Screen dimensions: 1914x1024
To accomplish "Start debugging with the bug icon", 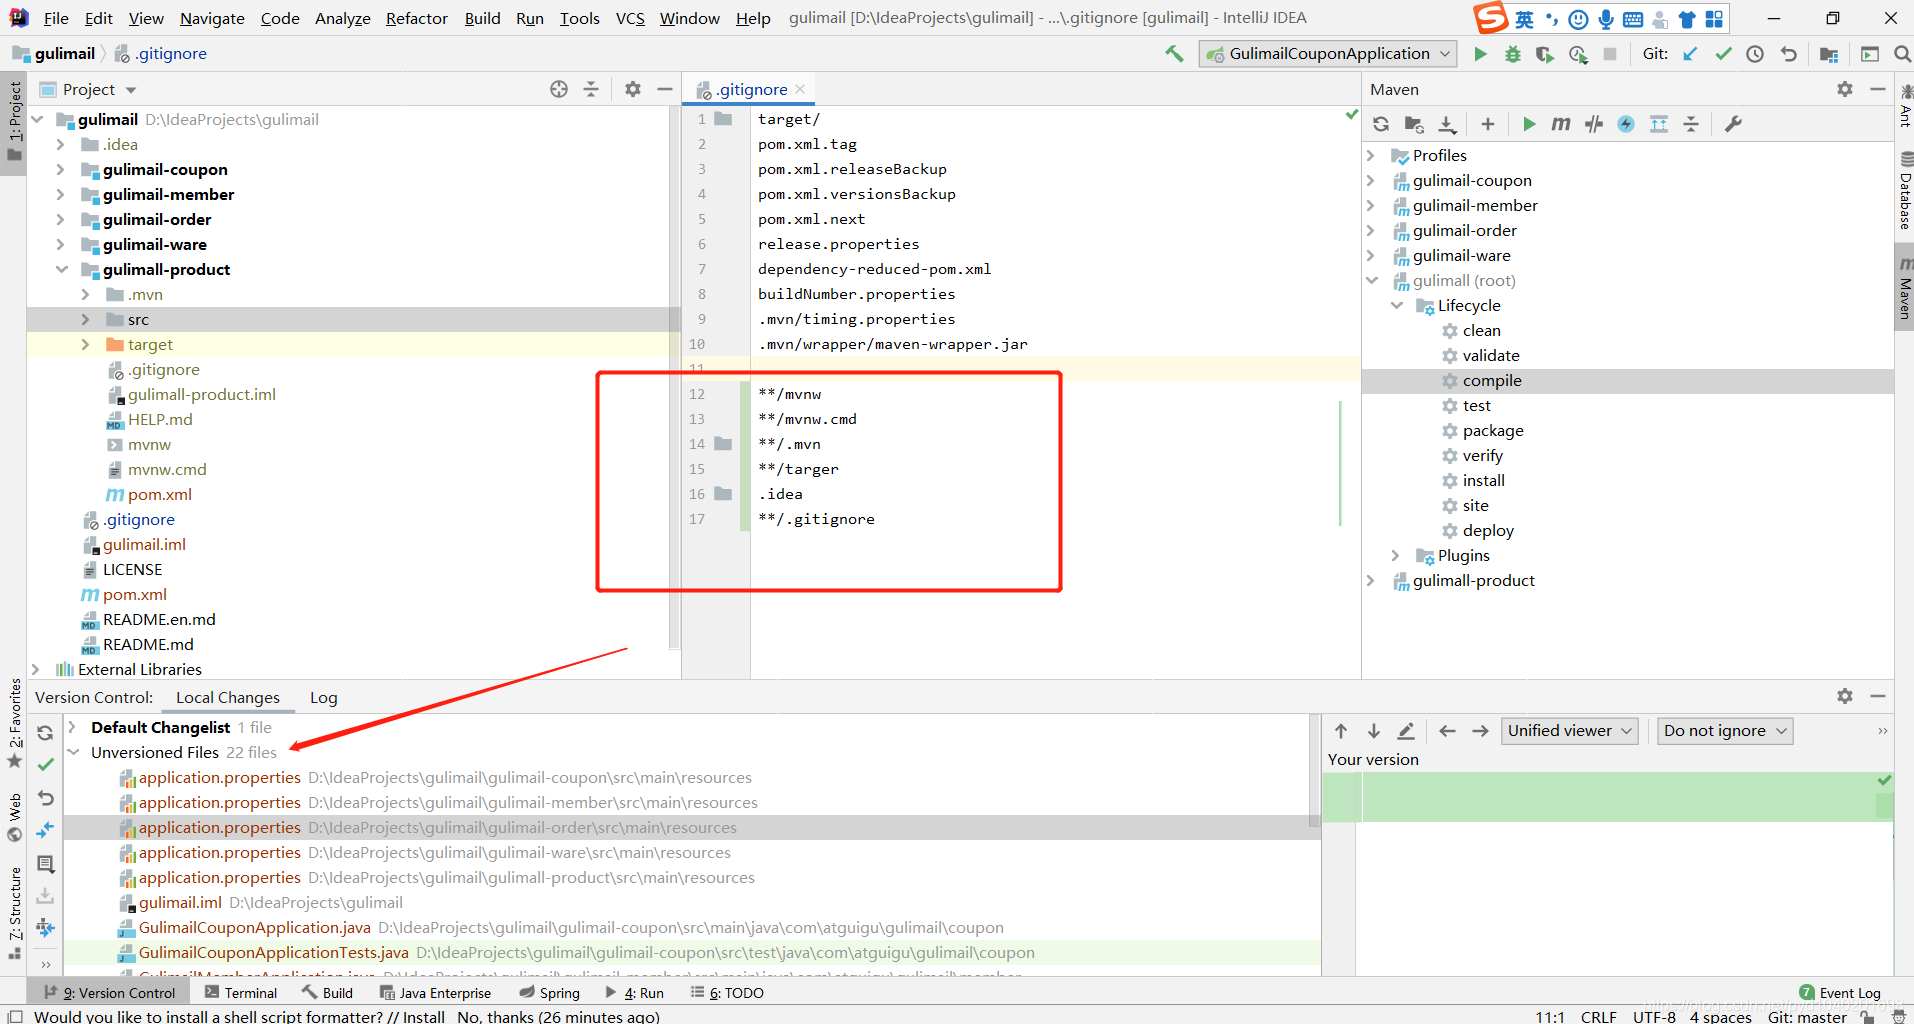I will coord(1513,54).
